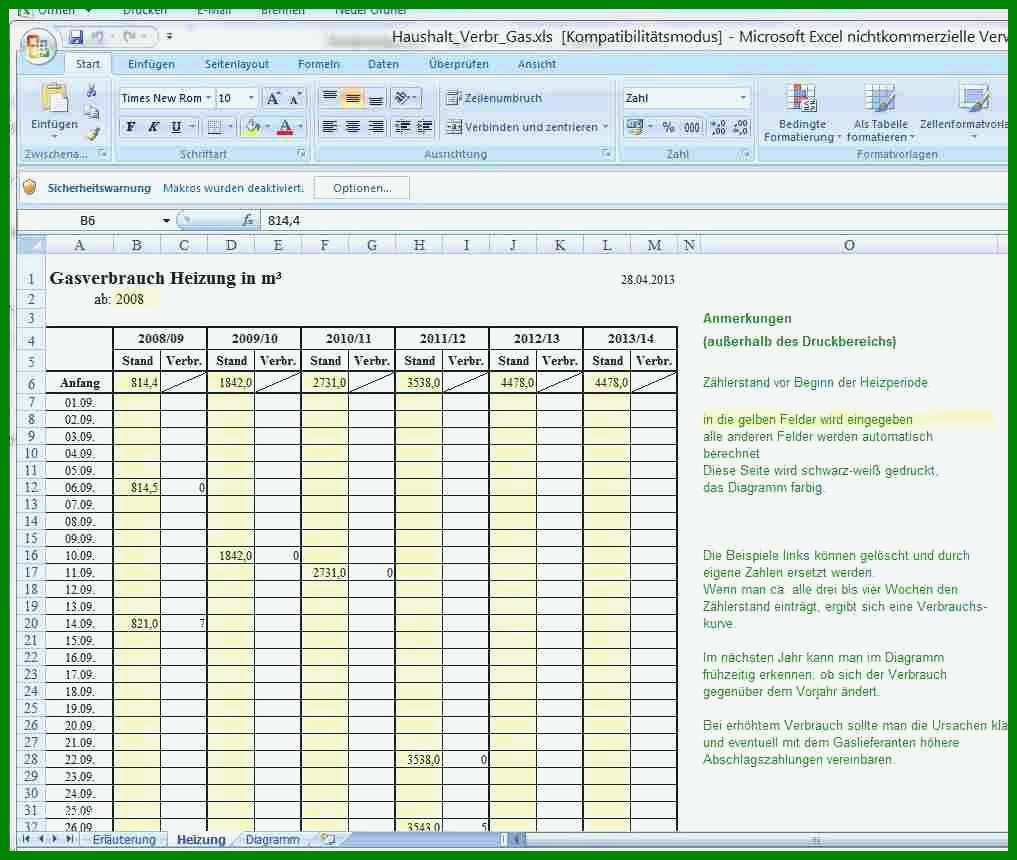This screenshot has height=860, width=1017.
Task: Add a decimal place
Action: [718, 127]
